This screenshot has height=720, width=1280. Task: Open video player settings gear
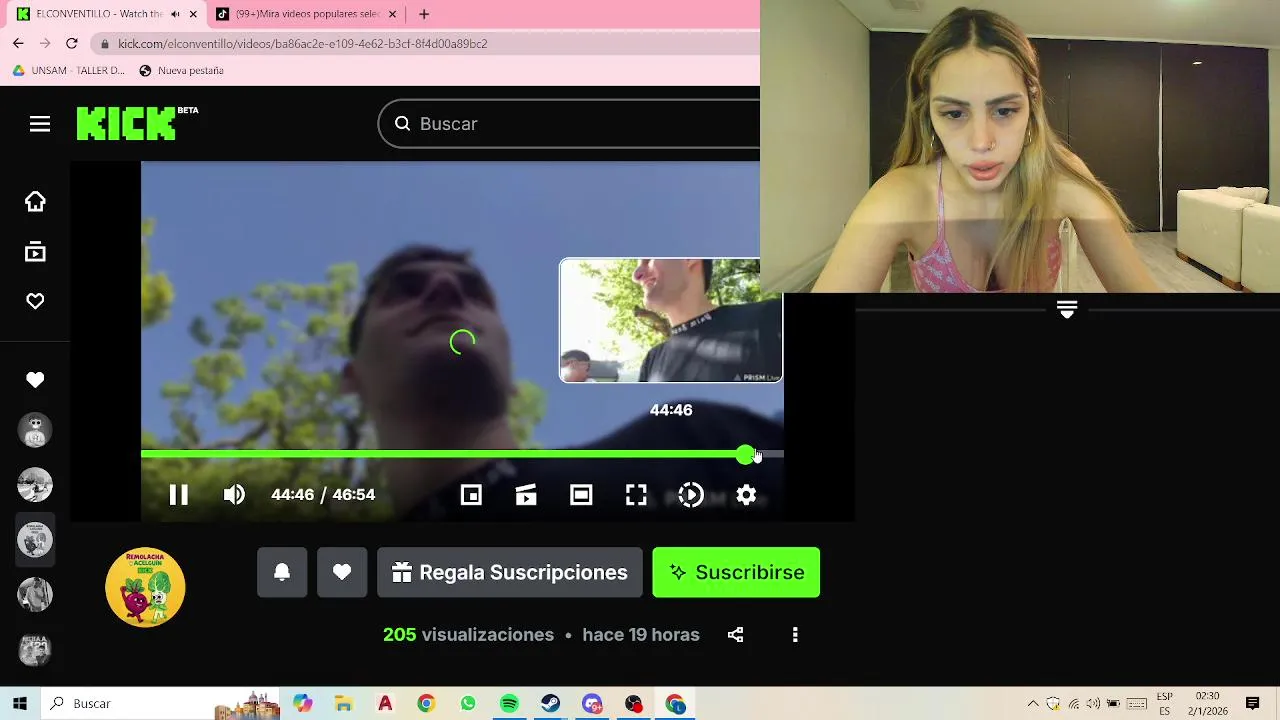point(746,495)
